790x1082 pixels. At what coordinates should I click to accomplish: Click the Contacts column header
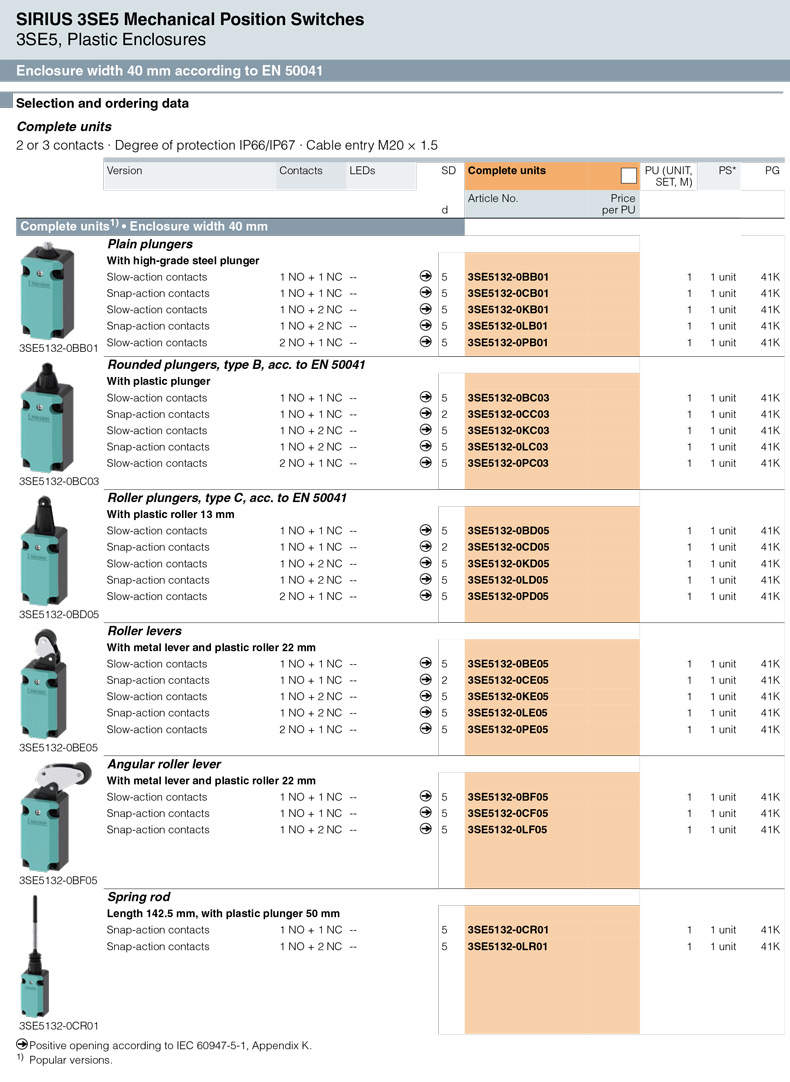click(301, 171)
